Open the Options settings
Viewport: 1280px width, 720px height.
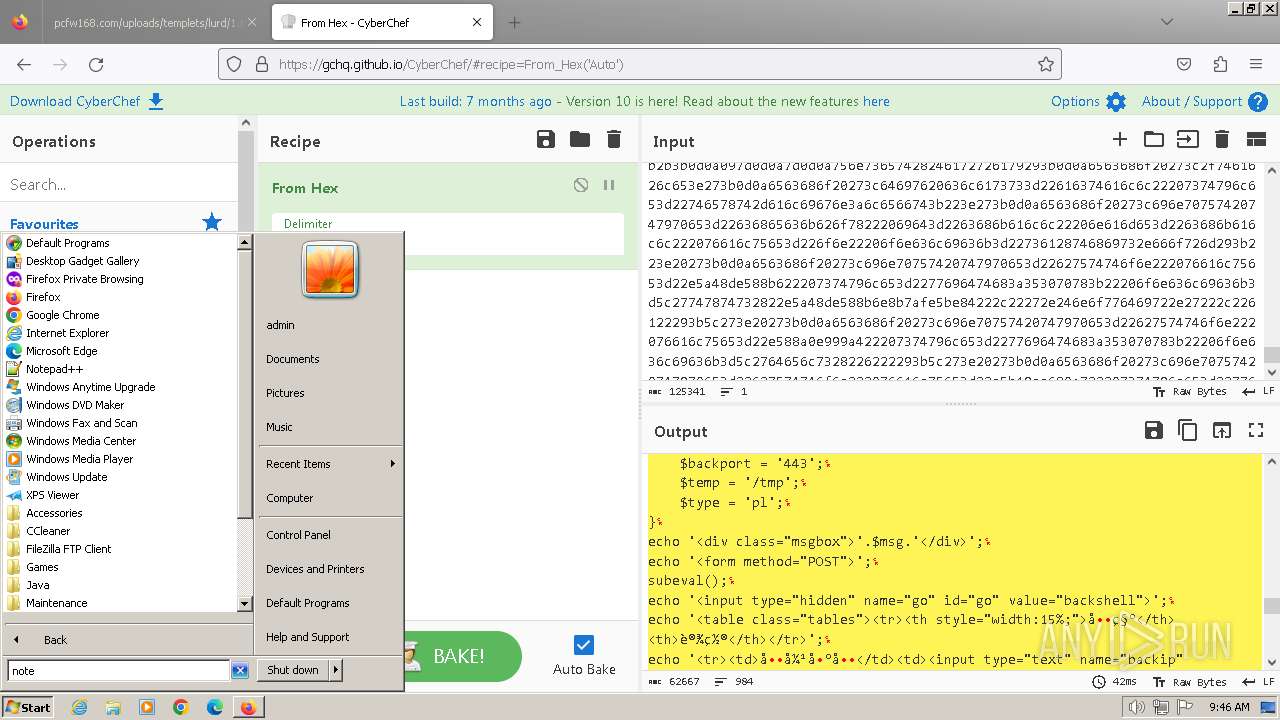coord(1088,101)
